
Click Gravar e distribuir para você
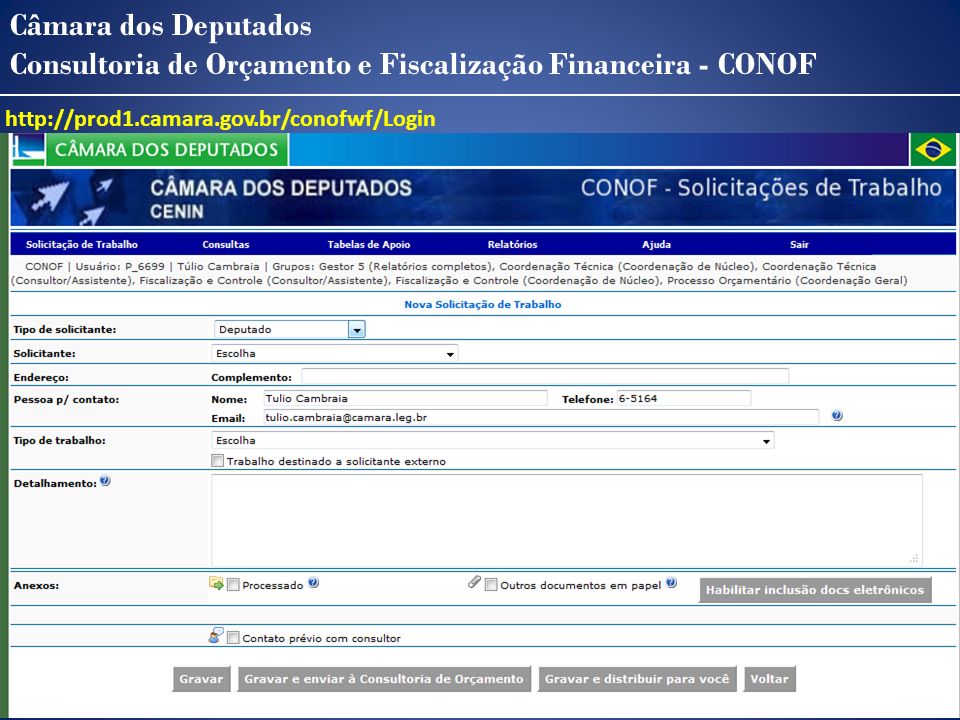click(637, 679)
